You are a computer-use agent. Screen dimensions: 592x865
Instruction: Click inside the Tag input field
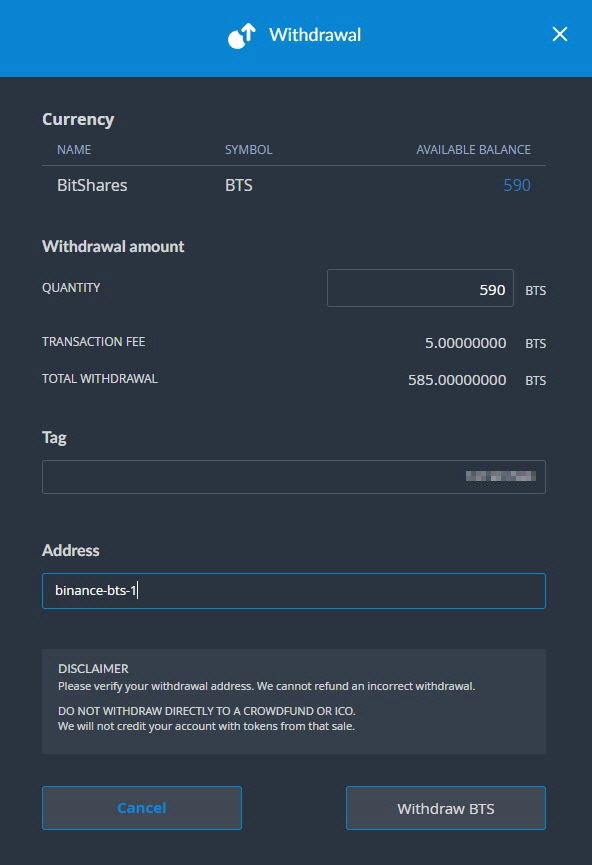[x=294, y=477]
